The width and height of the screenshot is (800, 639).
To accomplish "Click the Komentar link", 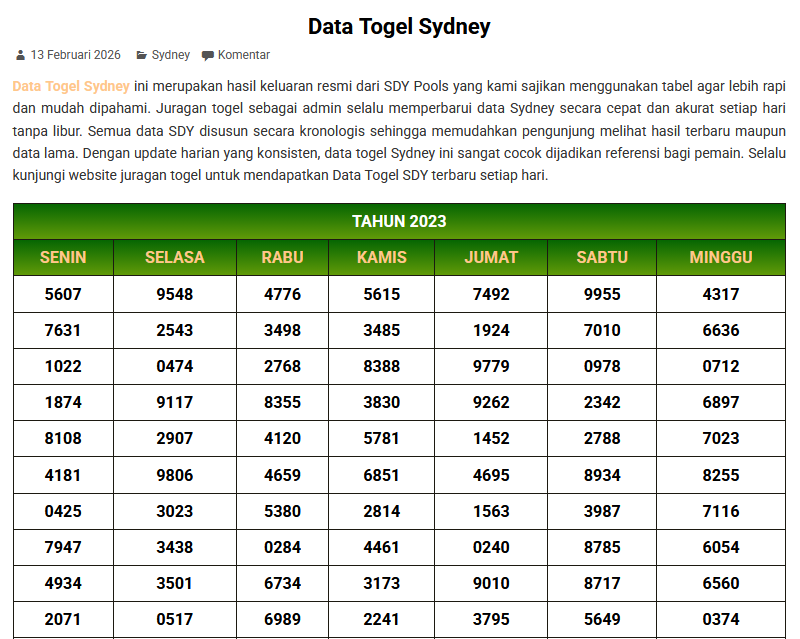I will 243,55.
